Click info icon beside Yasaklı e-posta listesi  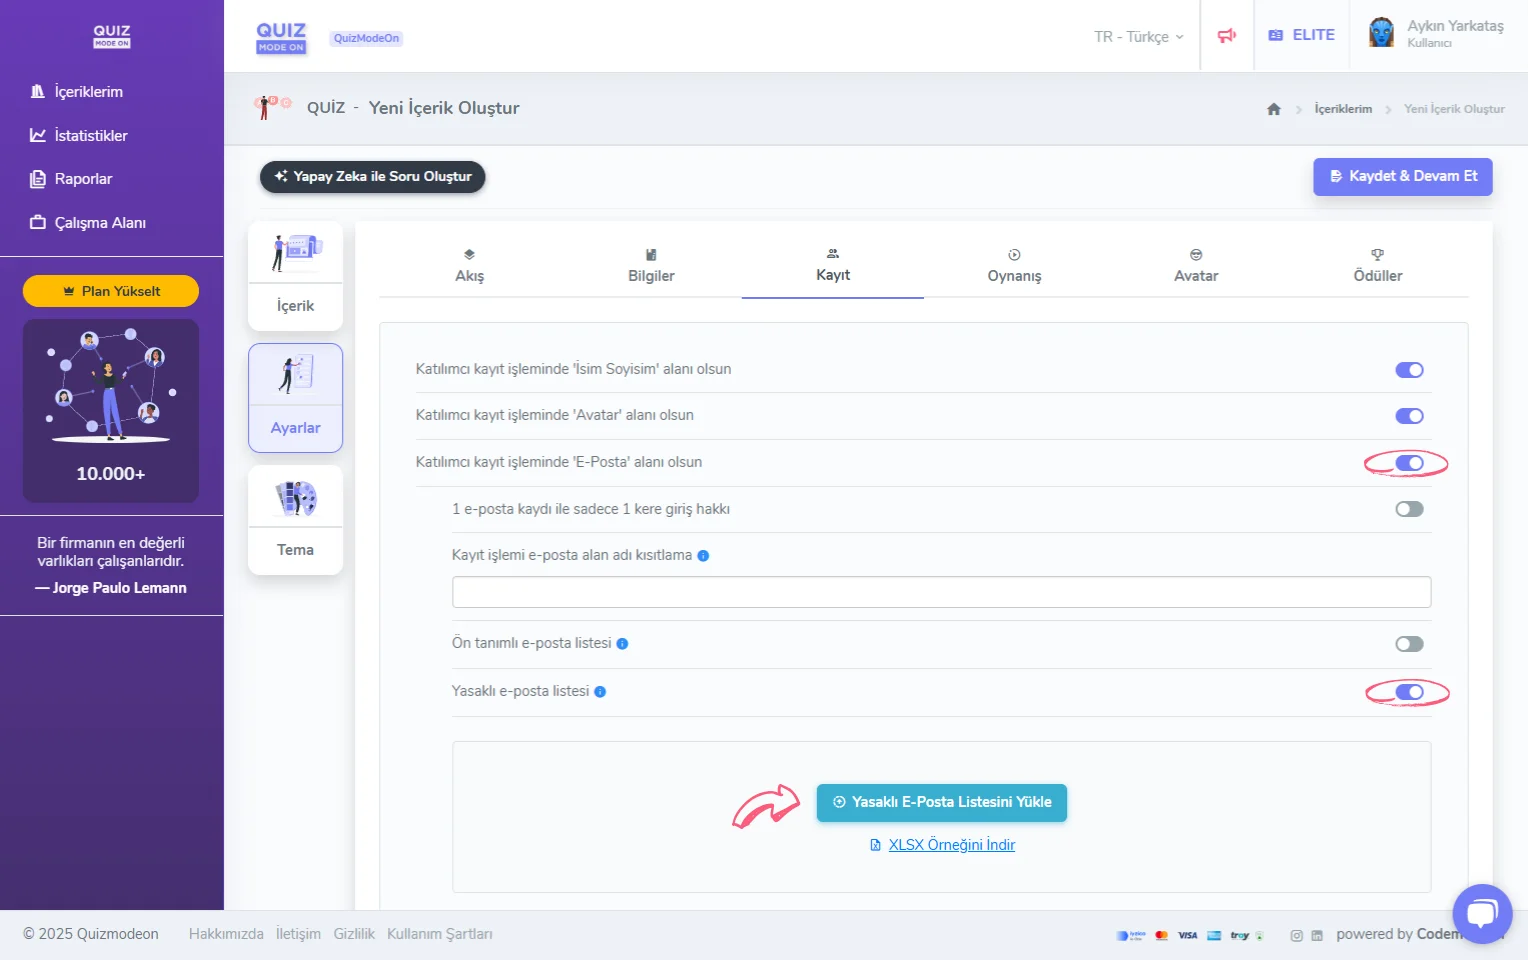tap(600, 692)
